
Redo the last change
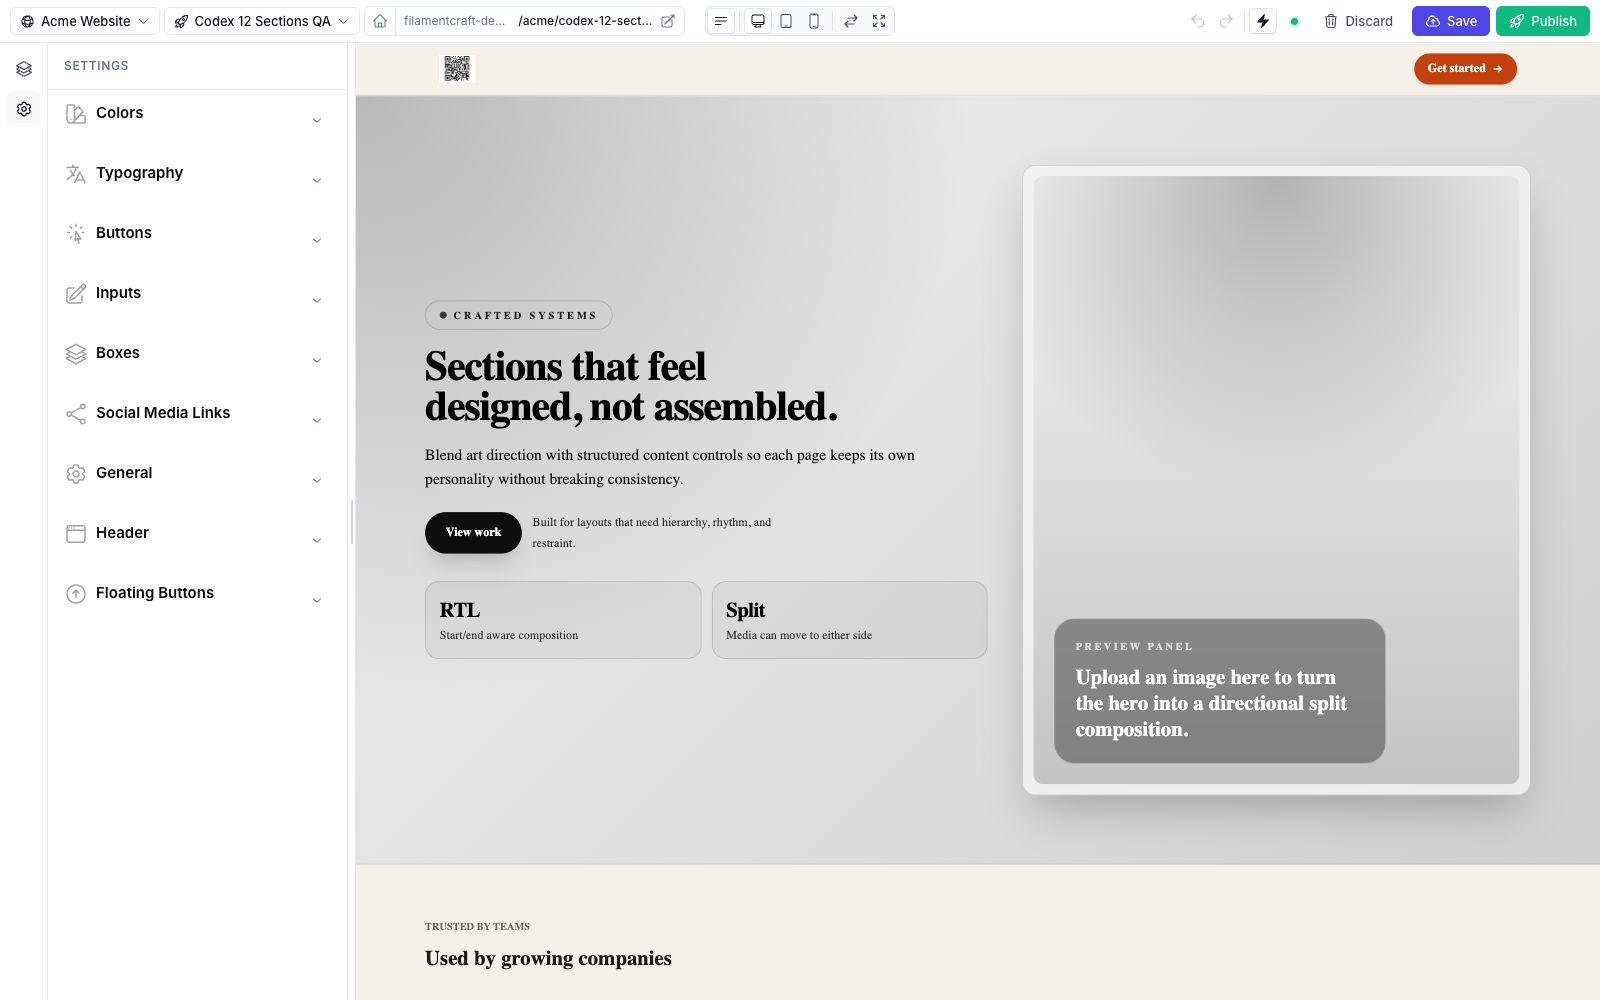(x=1226, y=21)
